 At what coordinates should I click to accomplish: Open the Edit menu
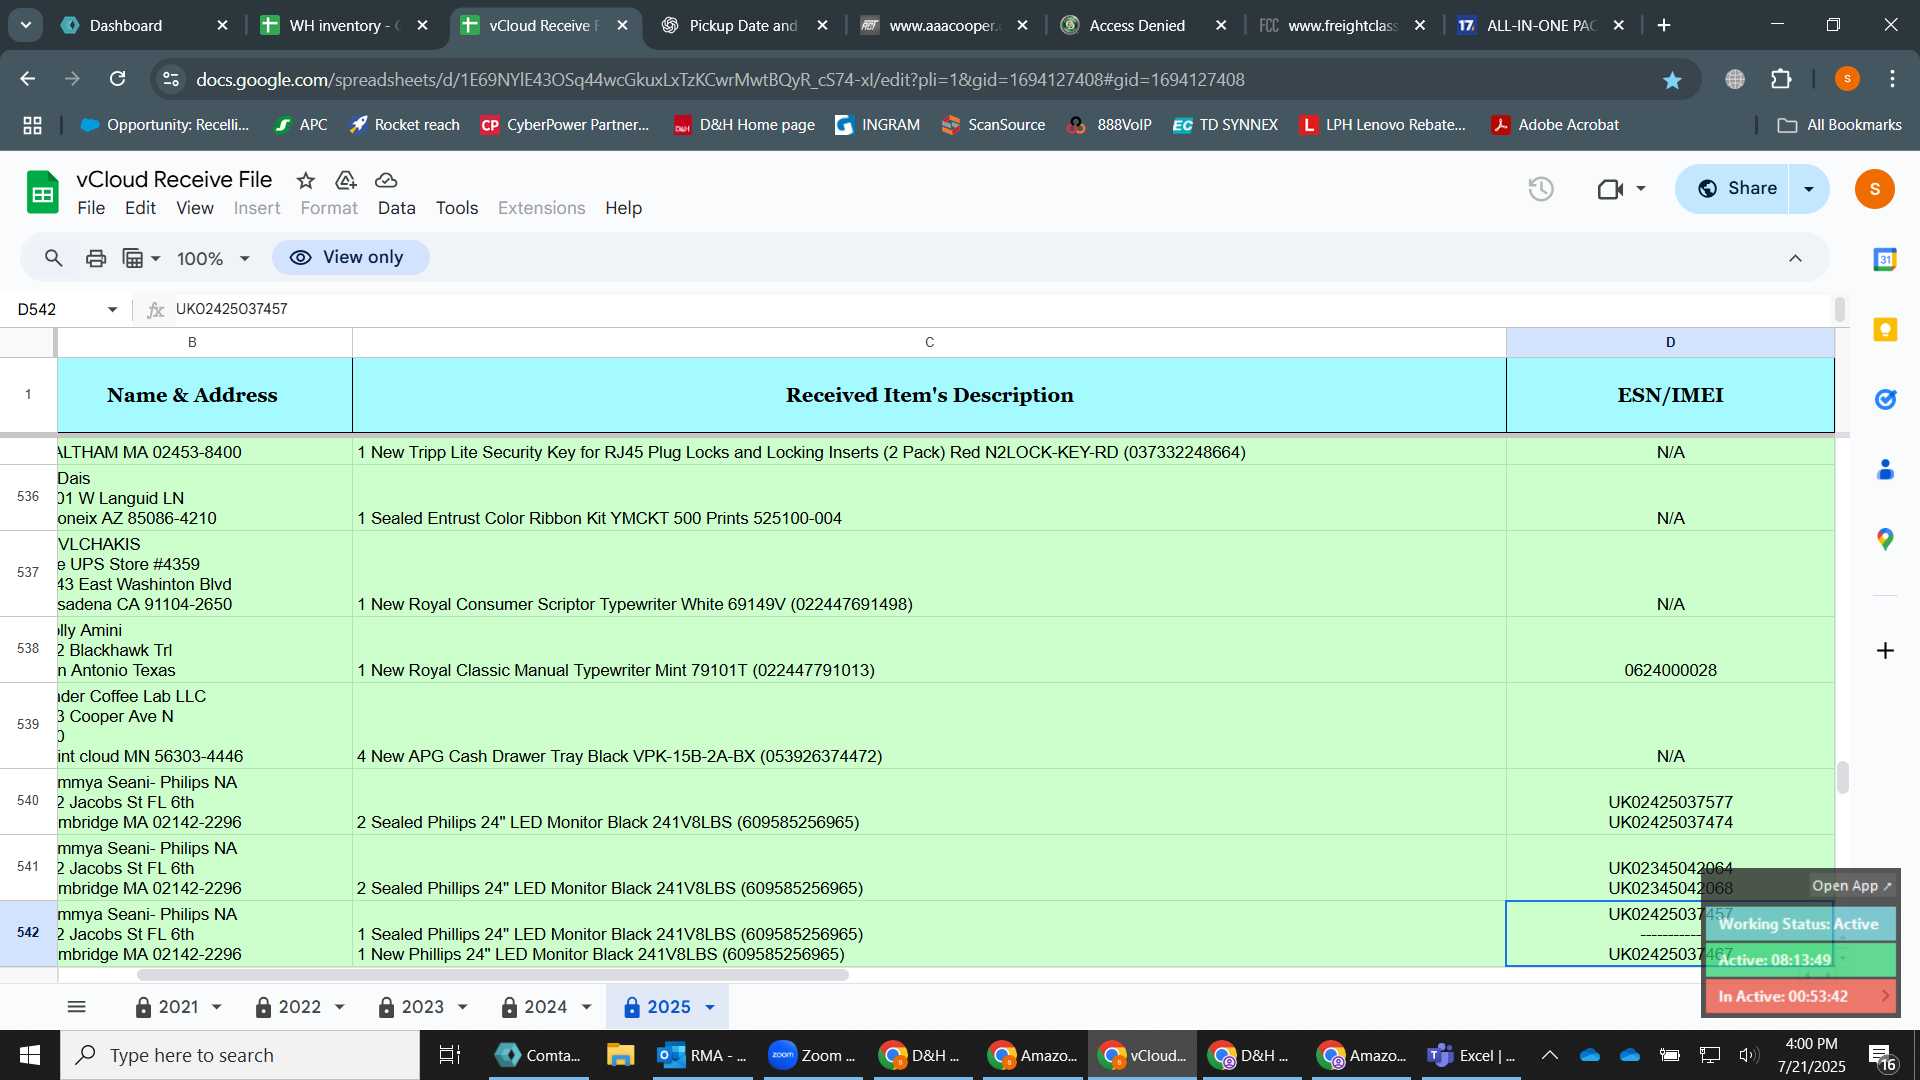[x=140, y=208]
